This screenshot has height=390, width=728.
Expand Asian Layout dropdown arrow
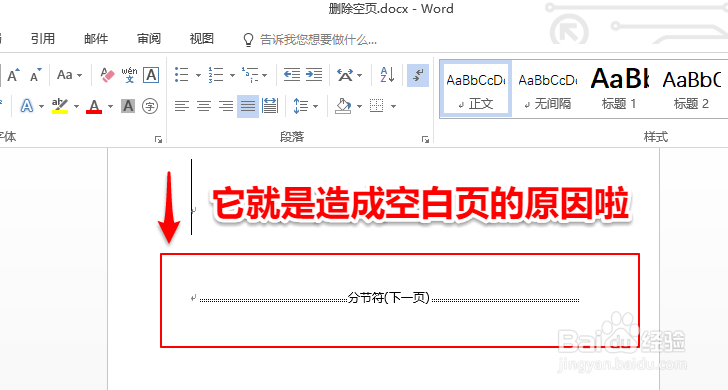tap(359, 75)
